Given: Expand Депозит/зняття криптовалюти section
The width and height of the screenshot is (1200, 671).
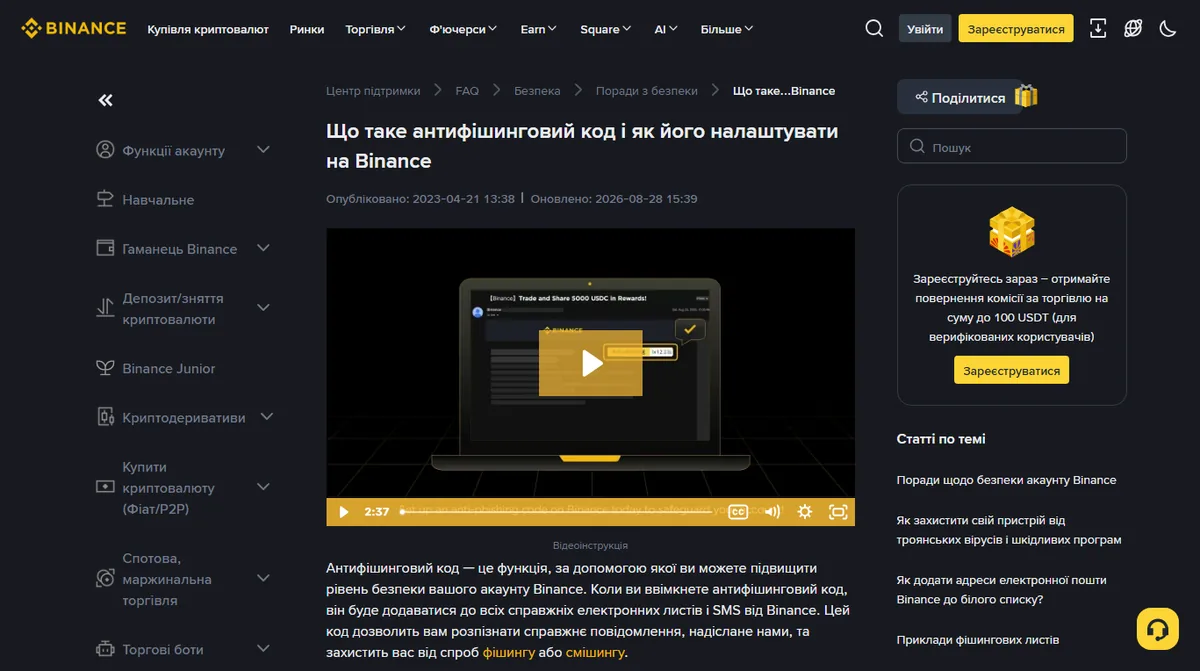Looking at the screenshot, I should (x=263, y=308).
